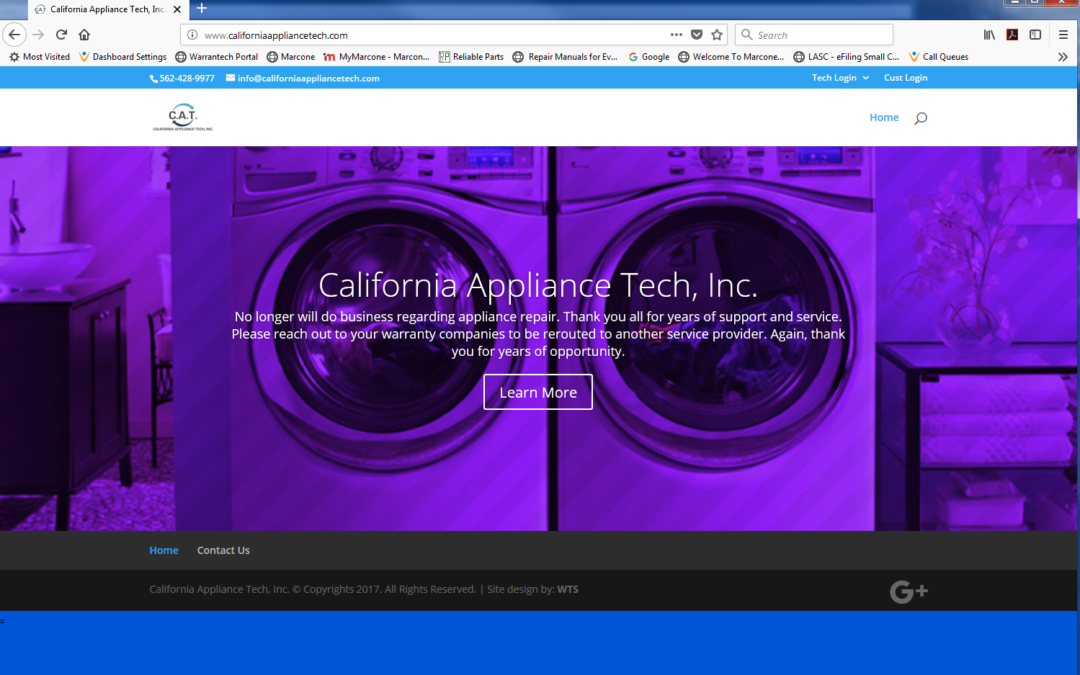The height and width of the screenshot is (675, 1080).
Task: Expand the Tech Login dropdown
Action: click(839, 77)
